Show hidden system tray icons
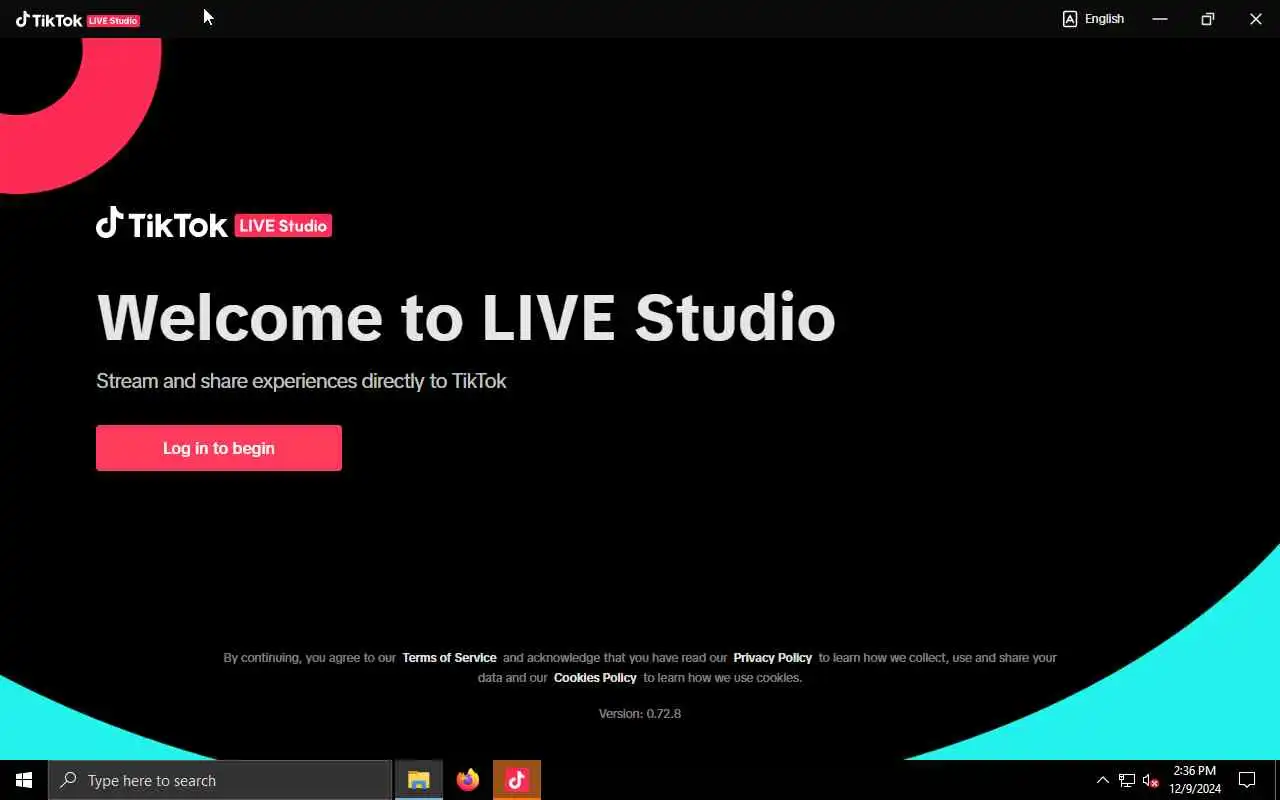Screen dimensions: 1280x800 pos(1103,780)
